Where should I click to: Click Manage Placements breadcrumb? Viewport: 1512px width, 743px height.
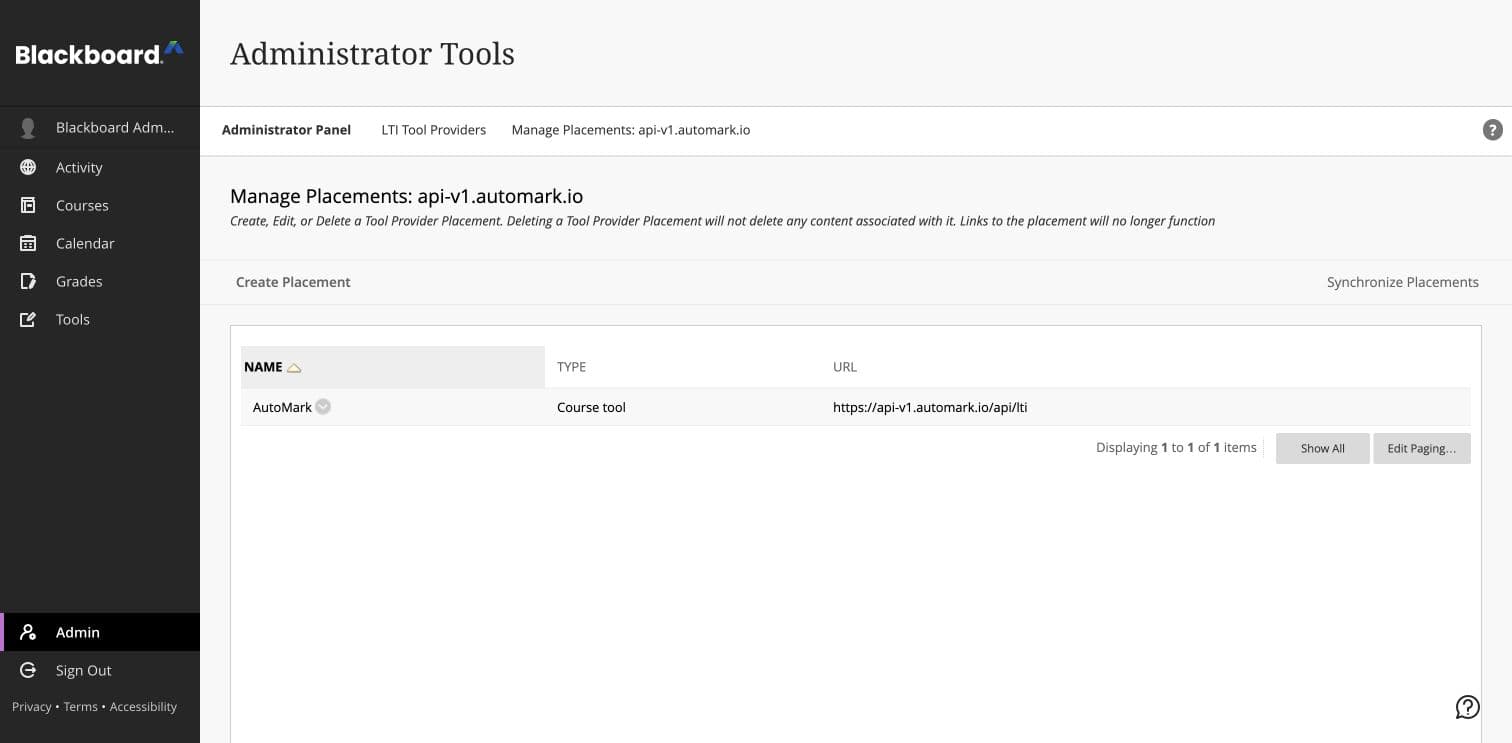(631, 130)
